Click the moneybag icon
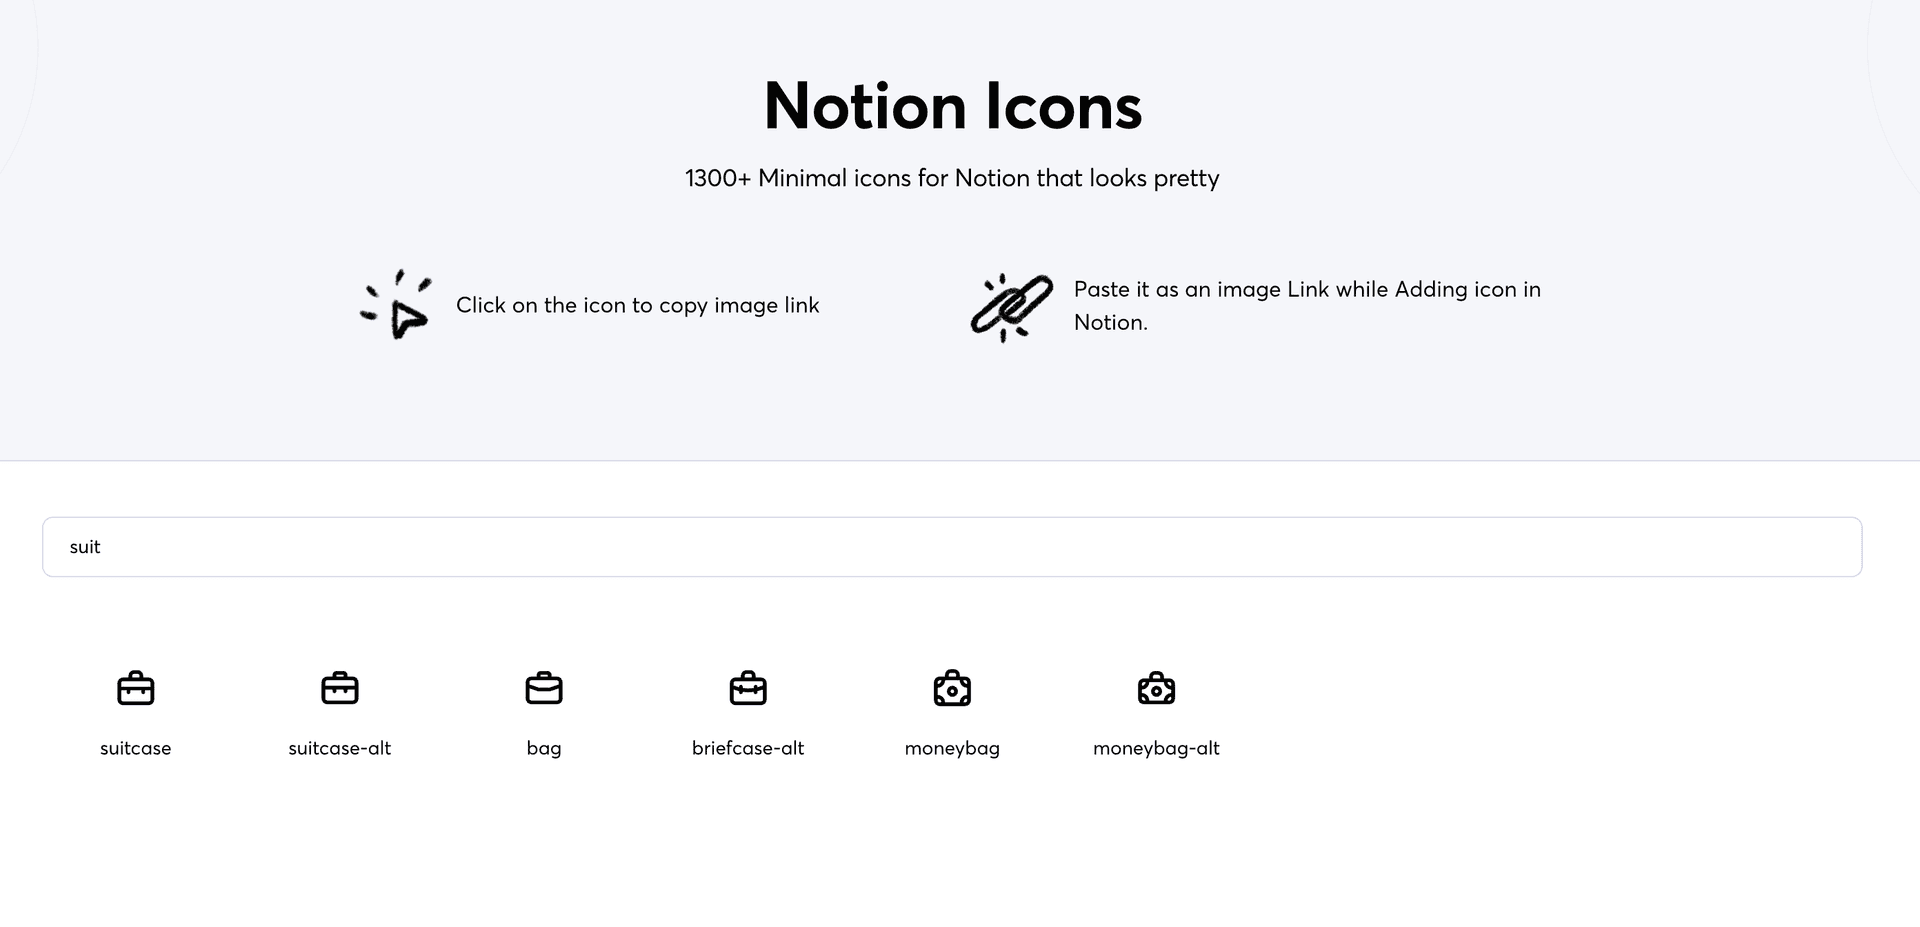 click(952, 689)
